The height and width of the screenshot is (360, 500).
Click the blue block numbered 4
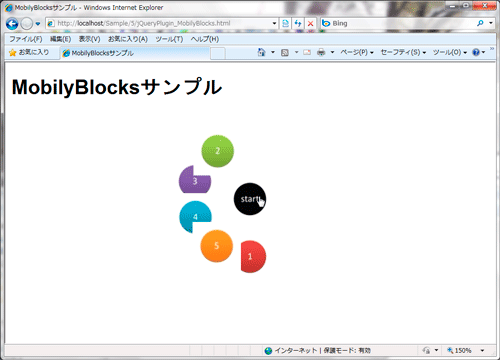195,216
